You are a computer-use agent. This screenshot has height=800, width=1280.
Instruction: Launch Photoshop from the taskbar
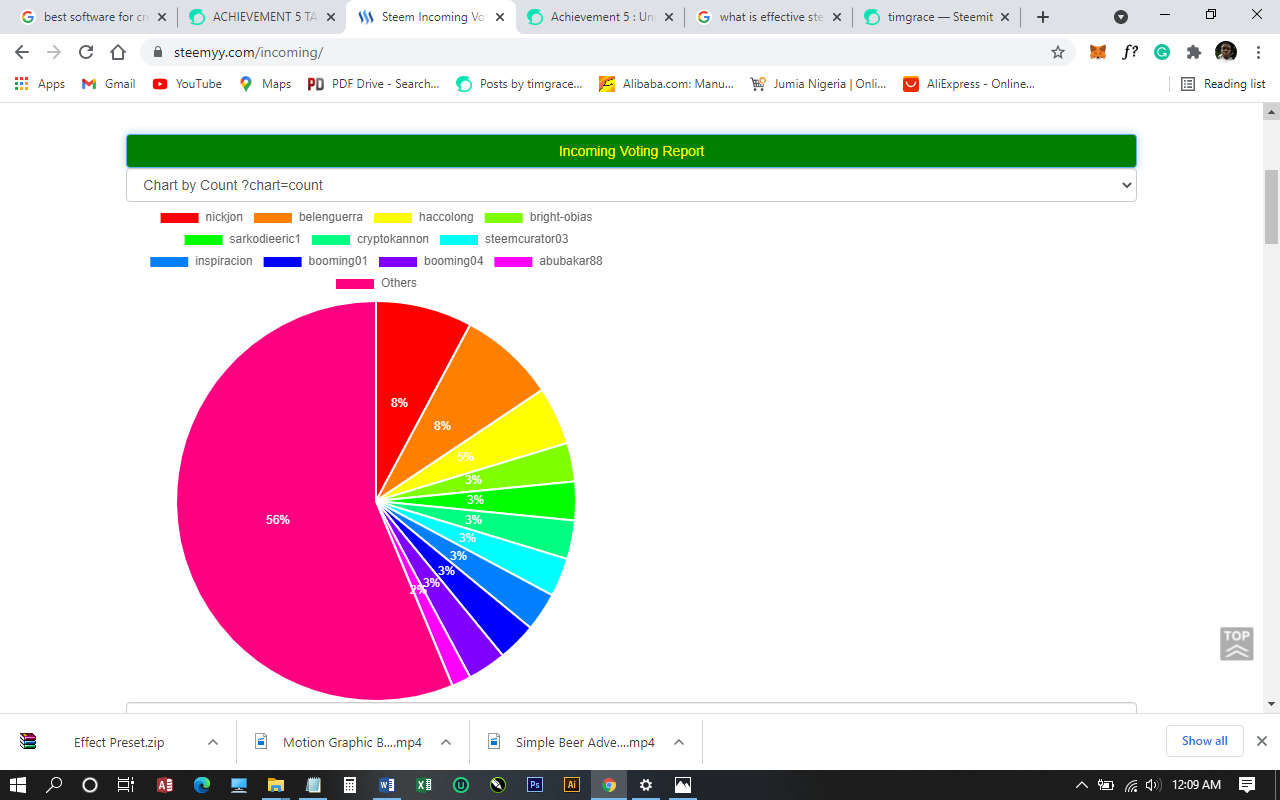coord(535,784)
